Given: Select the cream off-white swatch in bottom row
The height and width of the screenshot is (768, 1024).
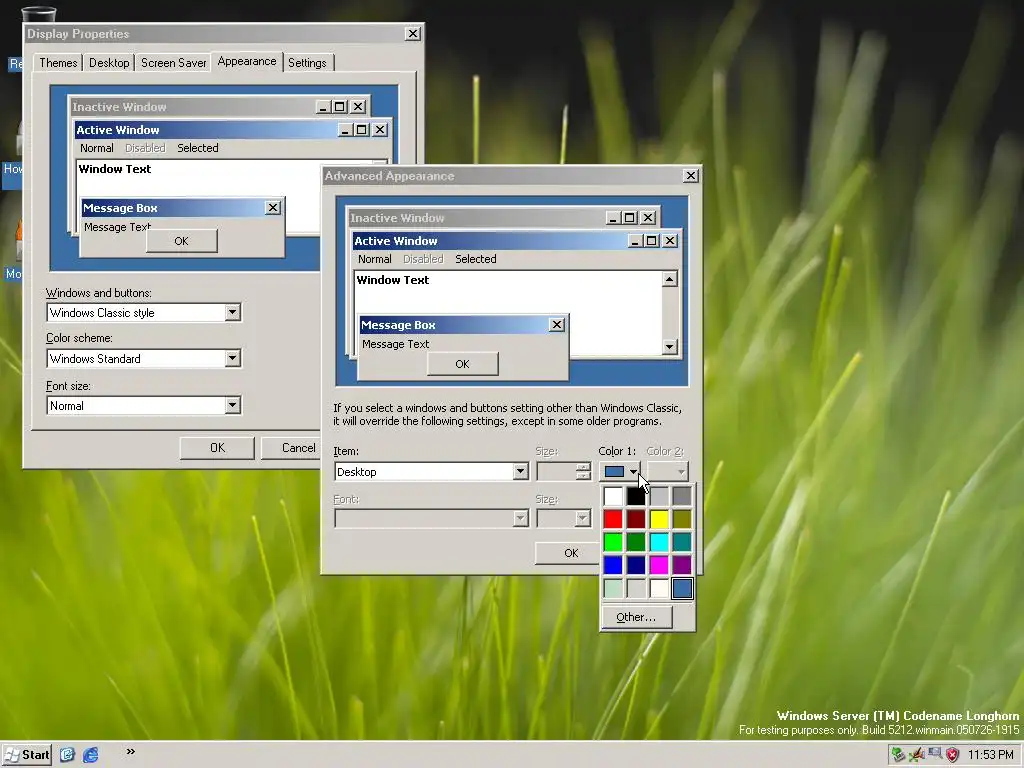Looking at the screenshot, I should [x=659, y=588].
